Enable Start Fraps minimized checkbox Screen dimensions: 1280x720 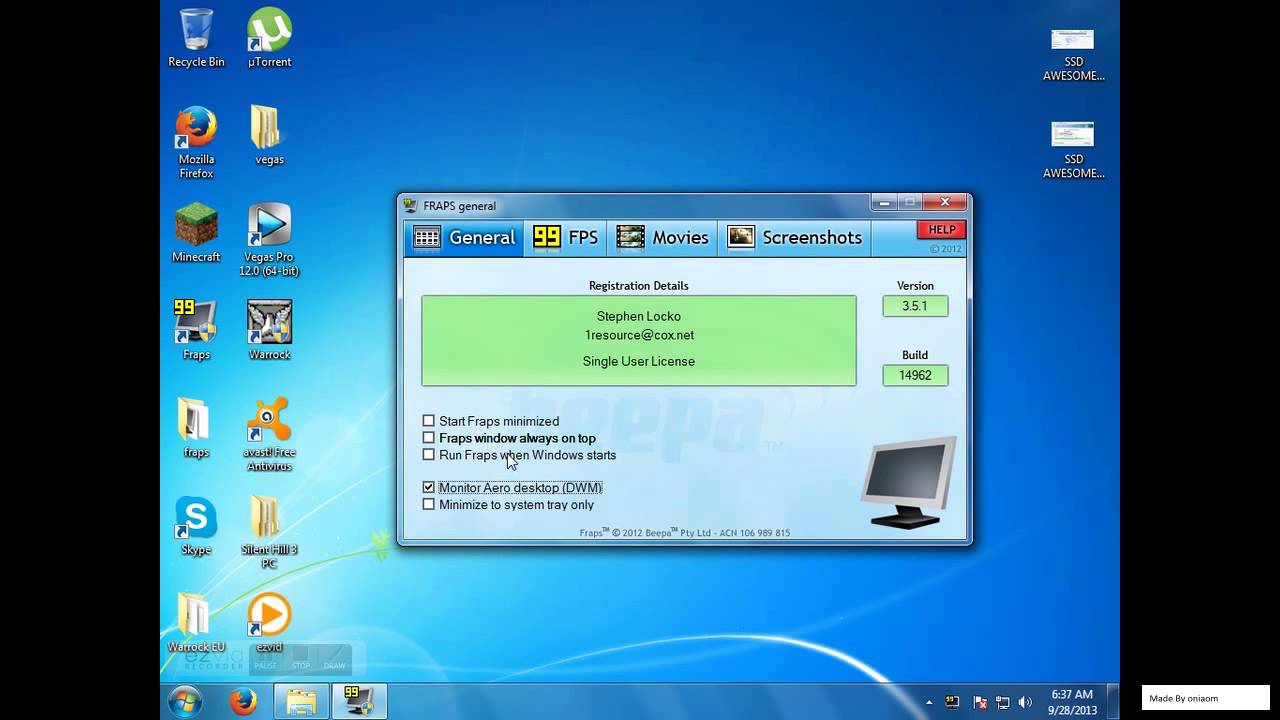pyautogui.click(x=429, y=421)
